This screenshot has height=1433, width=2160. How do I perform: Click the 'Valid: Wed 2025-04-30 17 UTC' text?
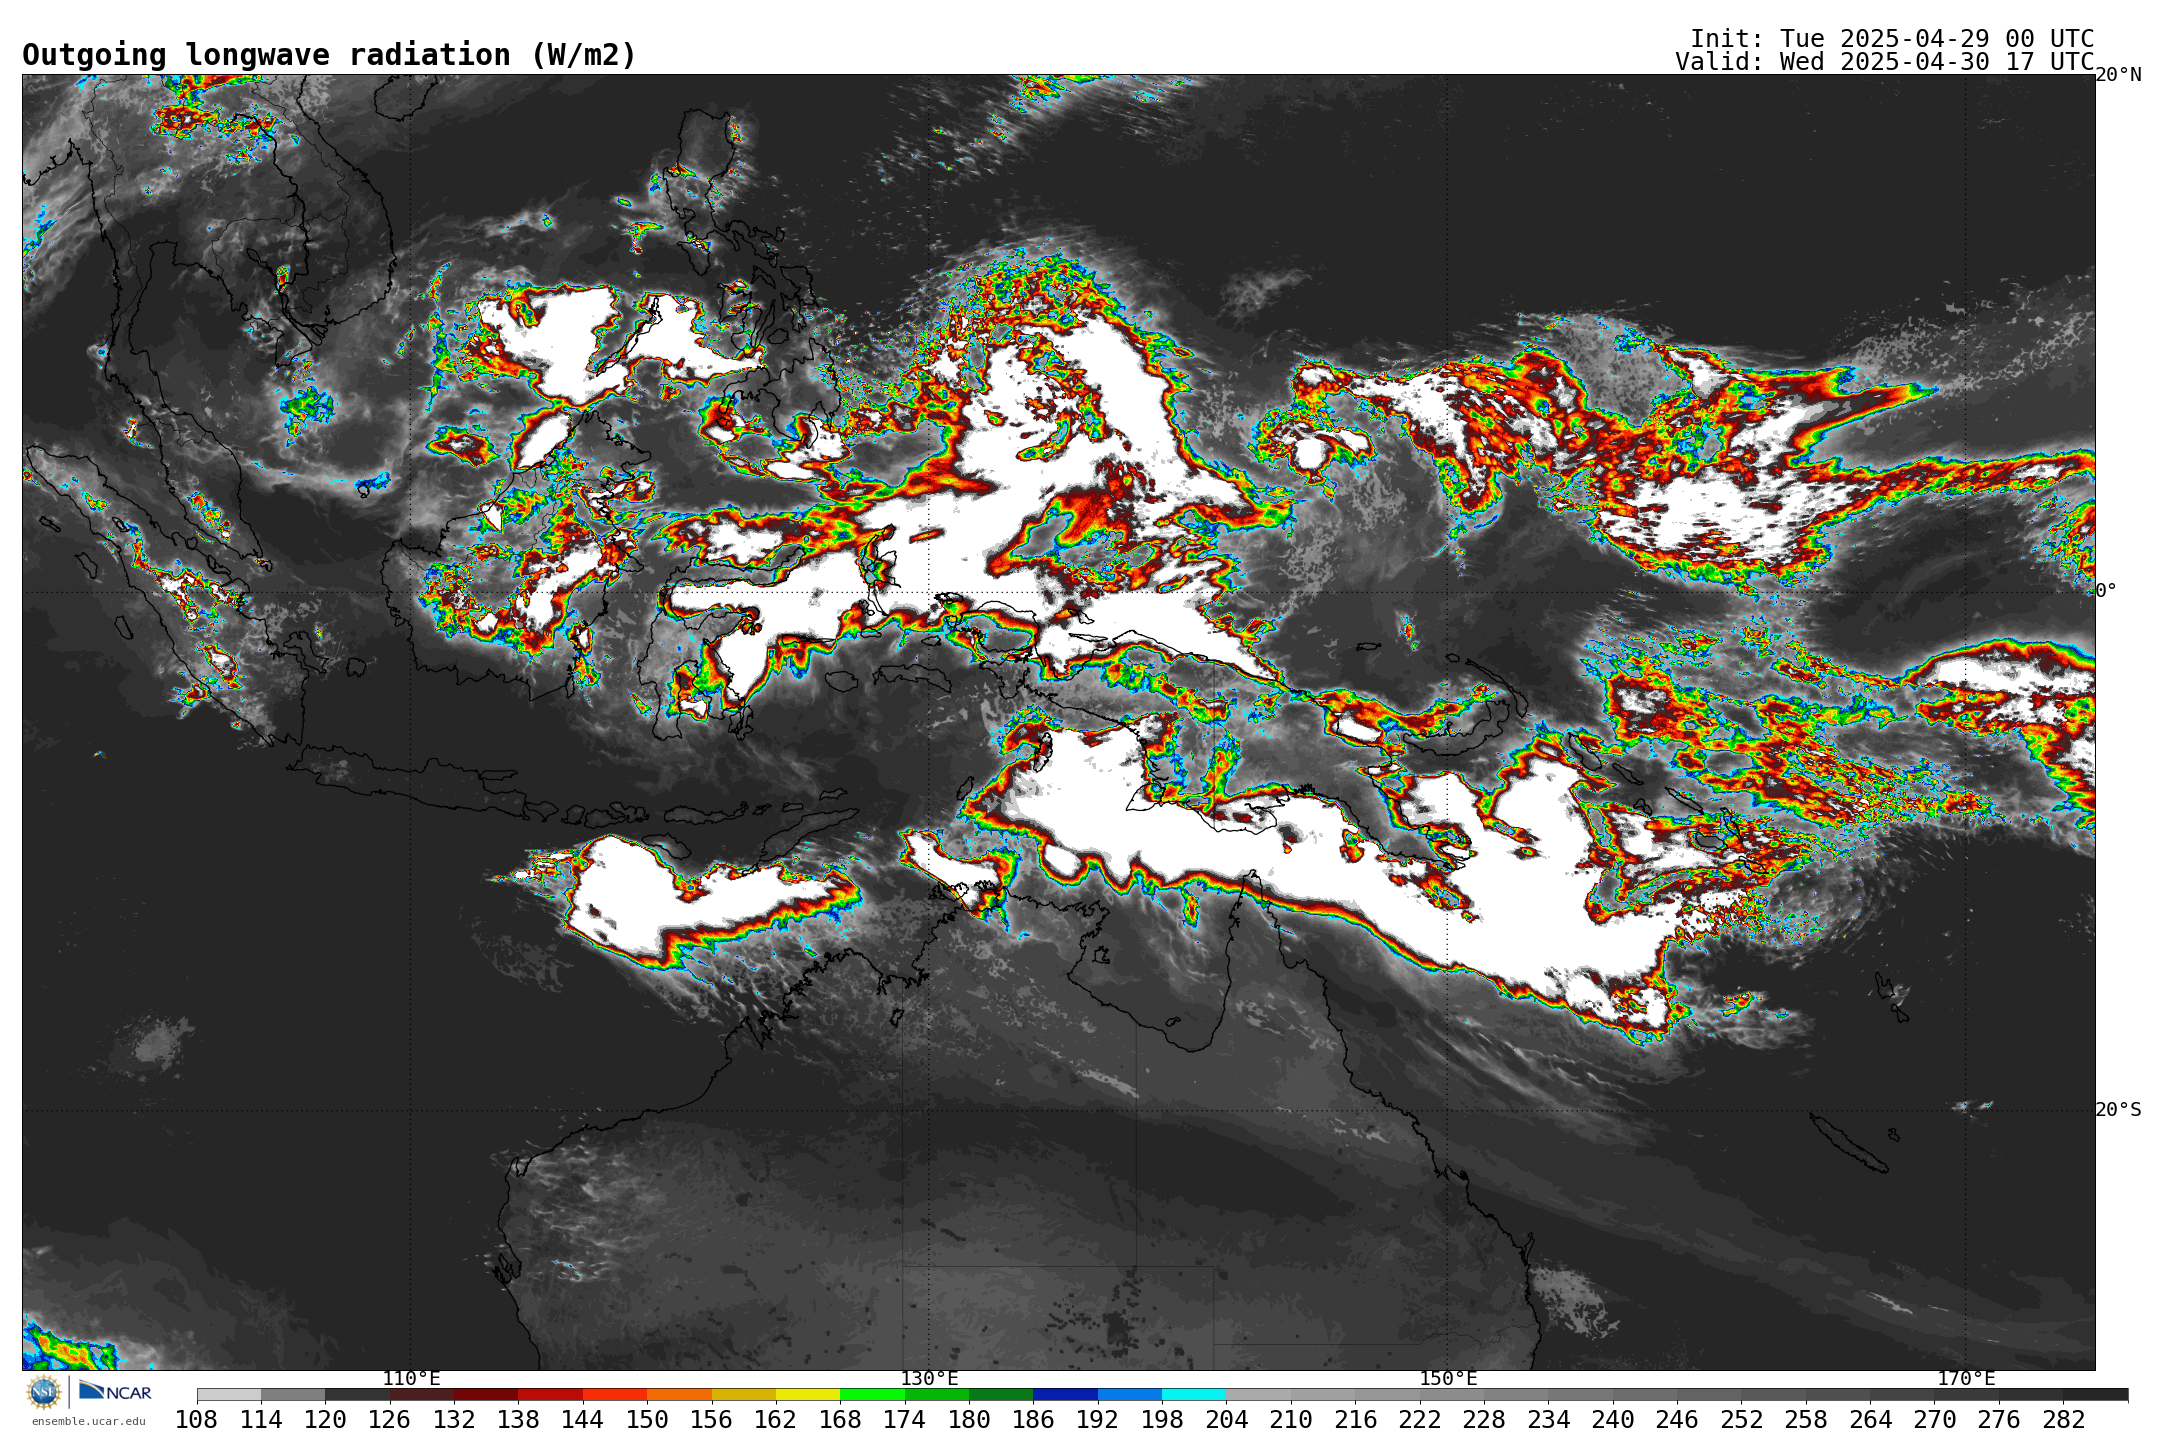(x=1885, y=62)
